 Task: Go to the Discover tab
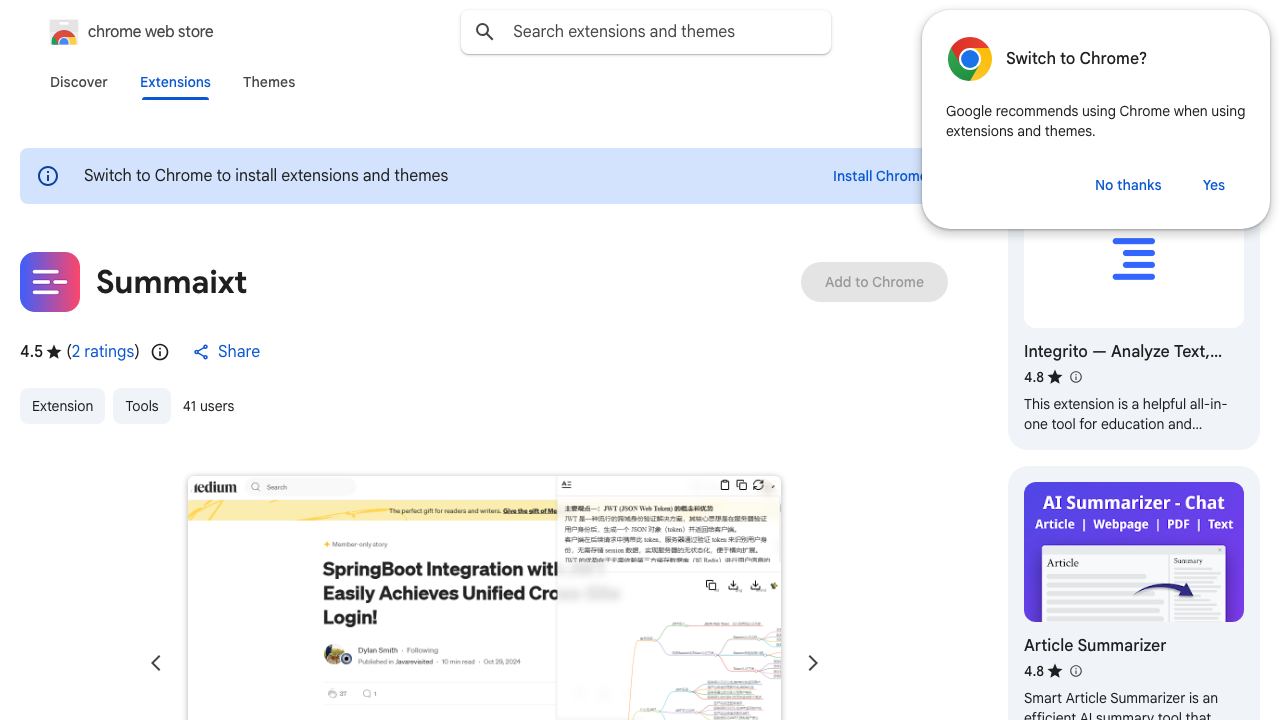[x=79, y=82]
